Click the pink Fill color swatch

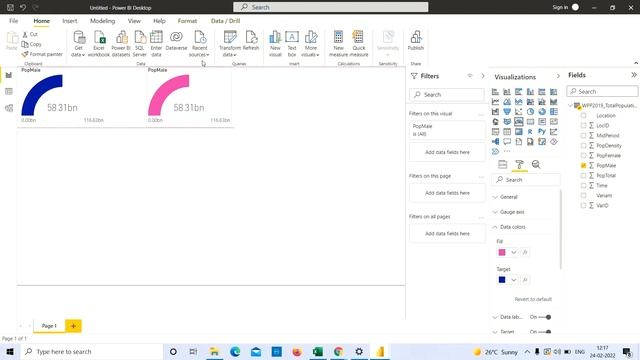502,252
